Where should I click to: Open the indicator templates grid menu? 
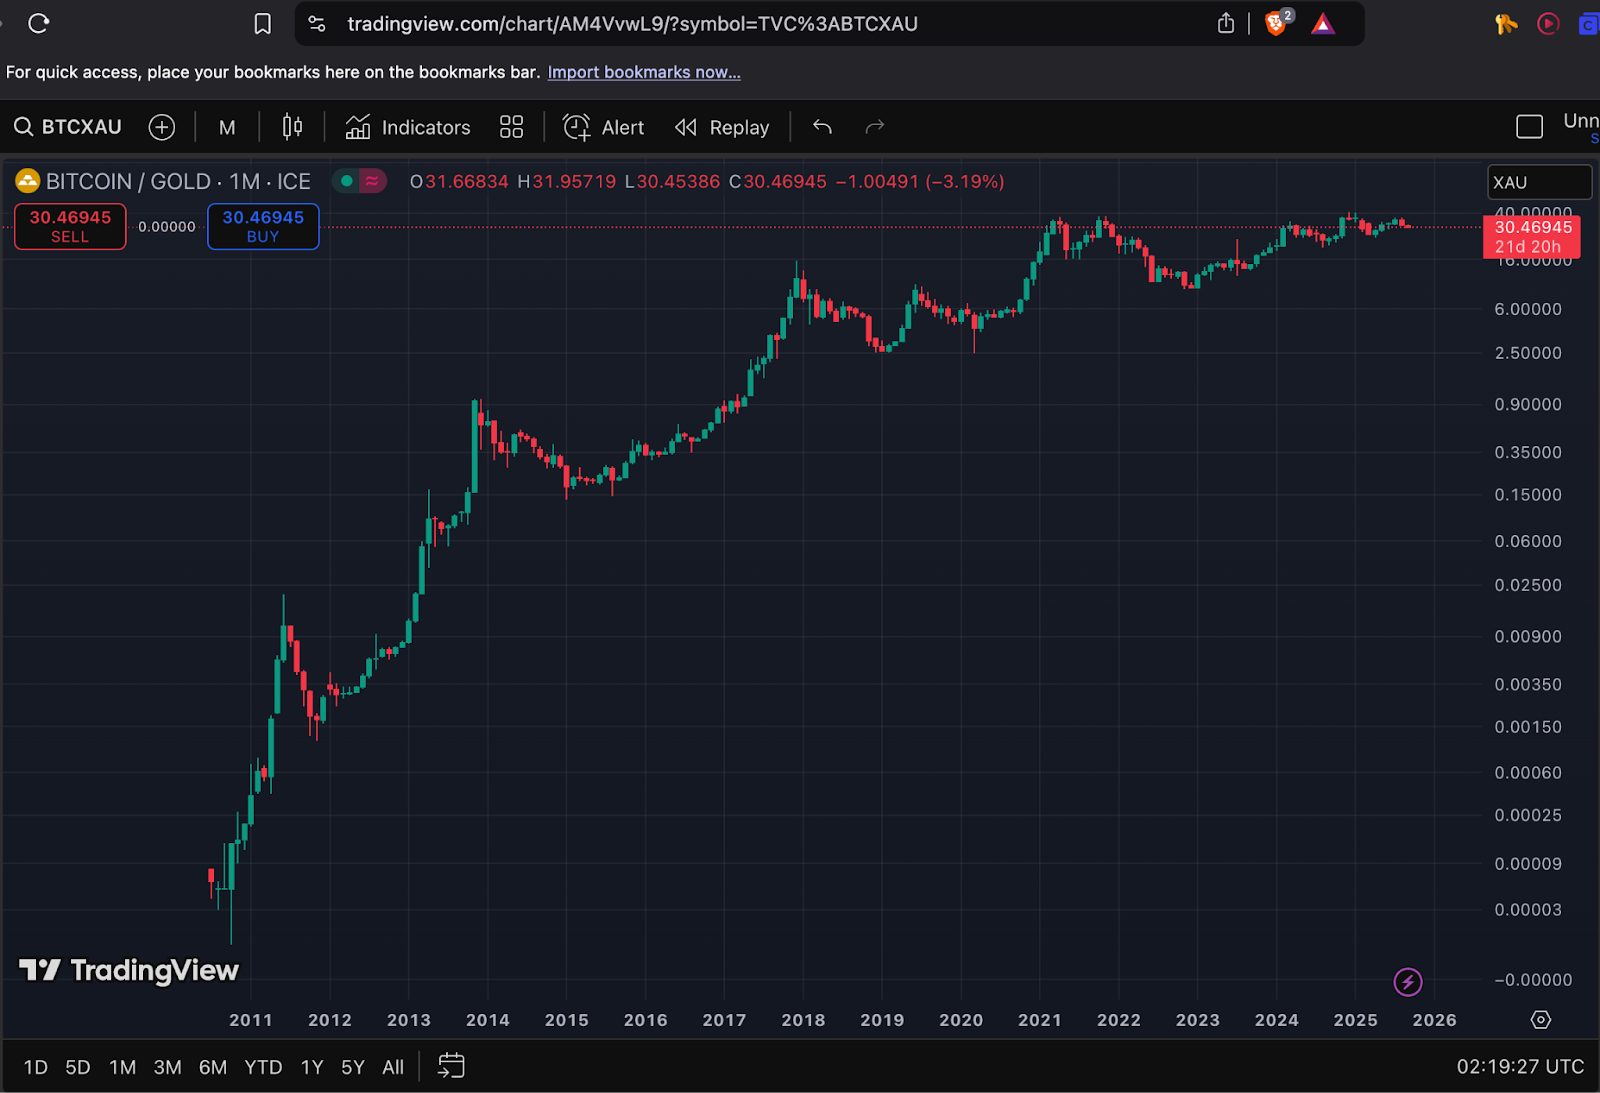click(x=511, y=126)
